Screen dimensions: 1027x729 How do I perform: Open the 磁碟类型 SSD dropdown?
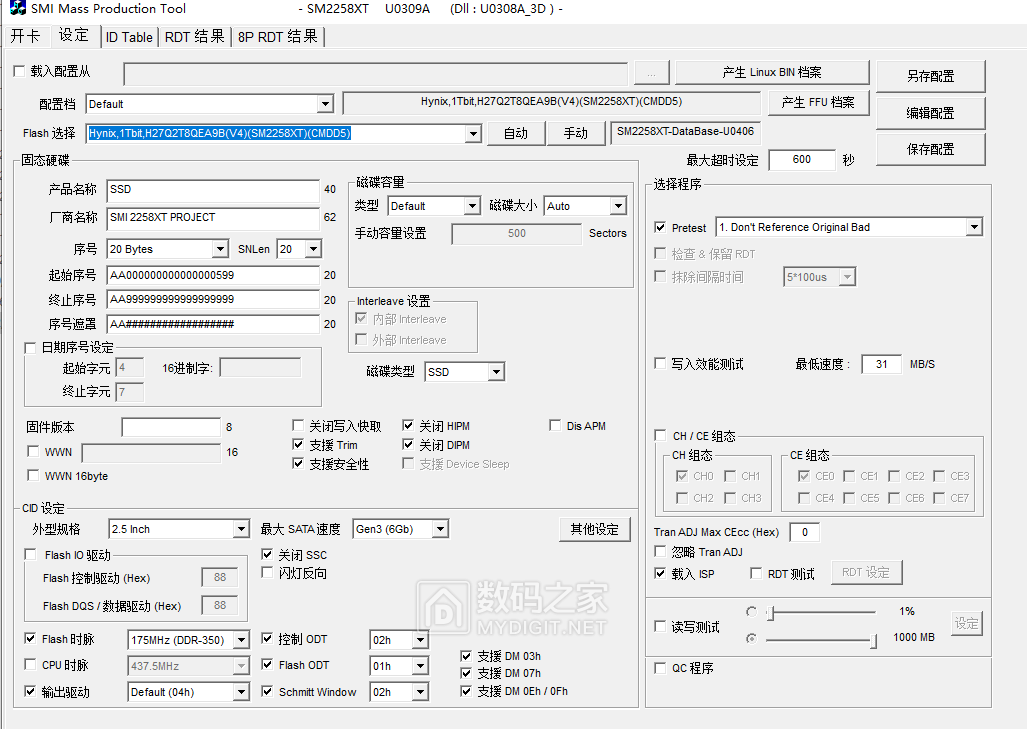click(496, 373)
